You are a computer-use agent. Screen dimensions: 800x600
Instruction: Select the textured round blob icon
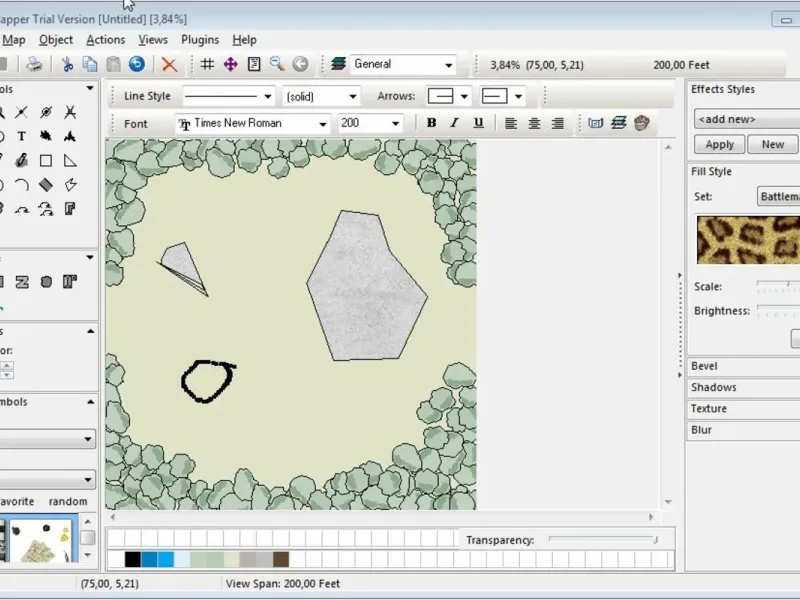point(46,282)
